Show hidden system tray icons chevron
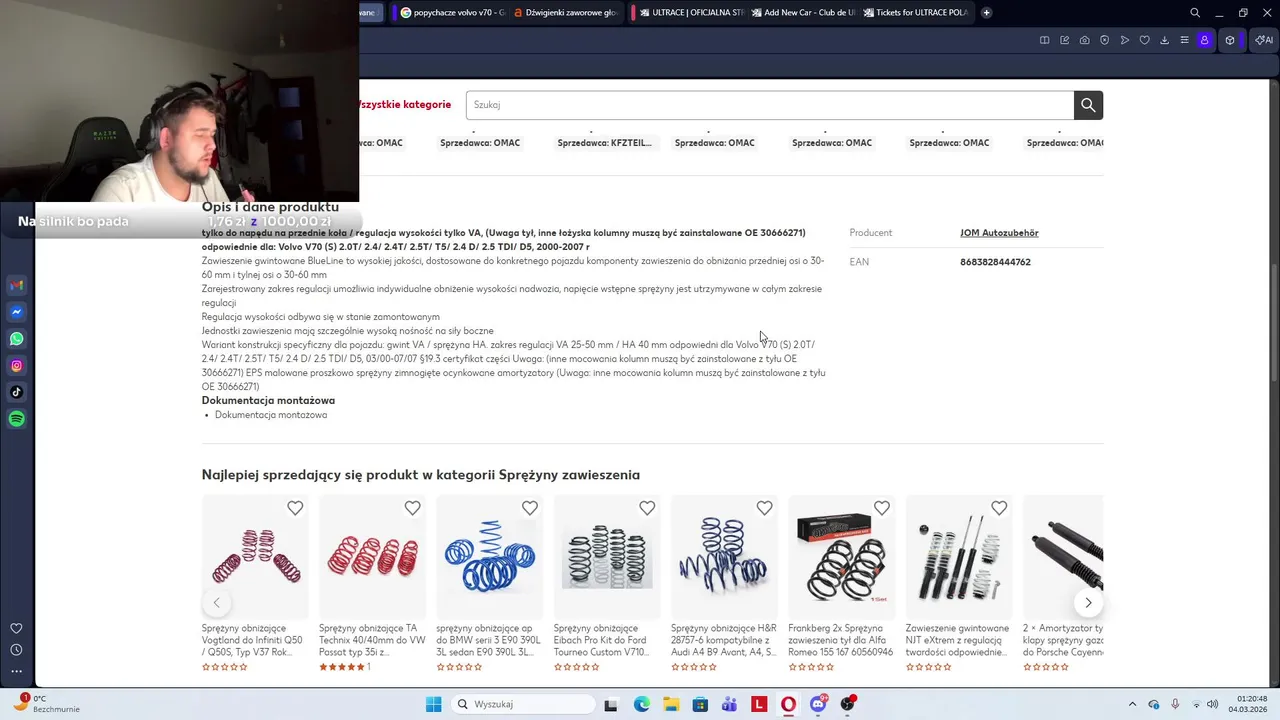The image size is (1280, 720). point(1132,704)
